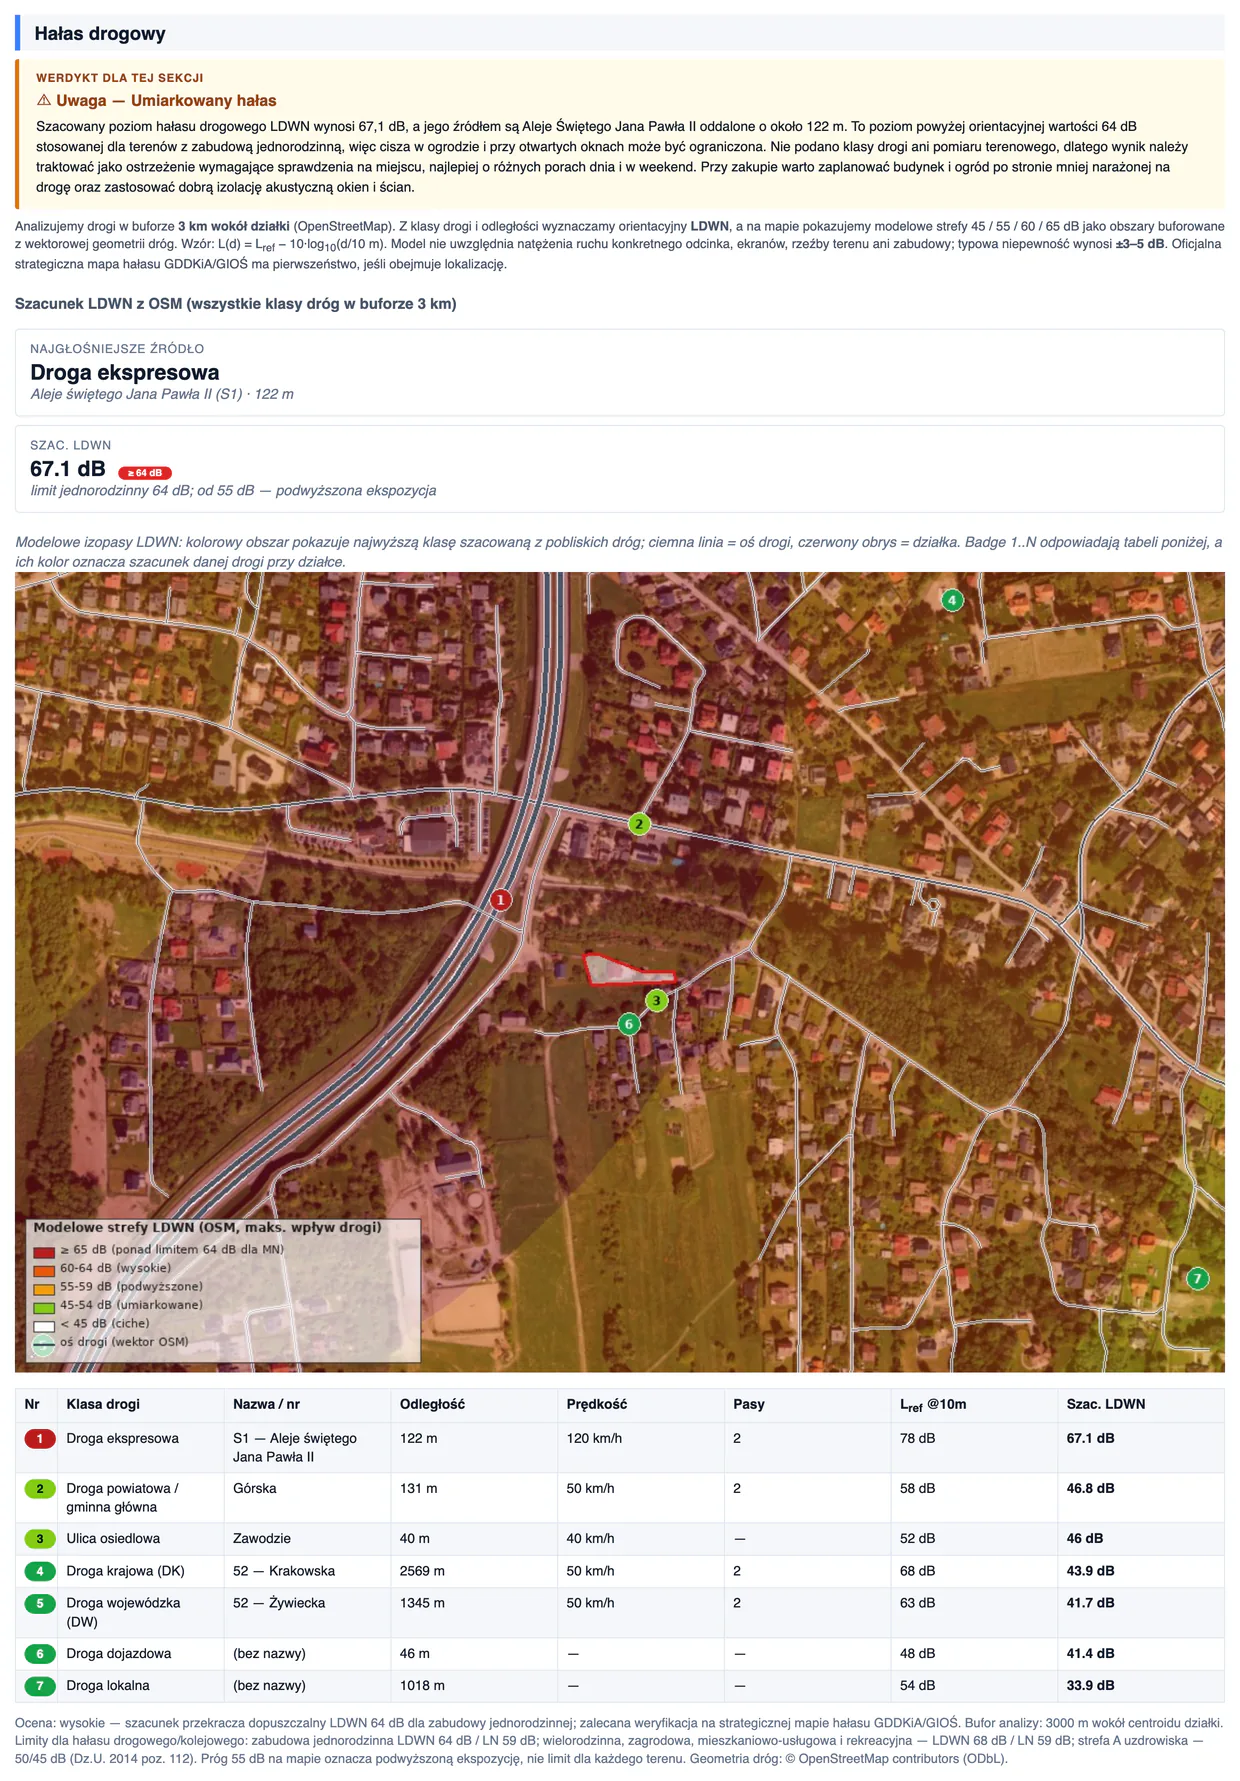Click badge 7 in the Droga lokalna row
1240x1781 pixels.
pos(40,1685)
